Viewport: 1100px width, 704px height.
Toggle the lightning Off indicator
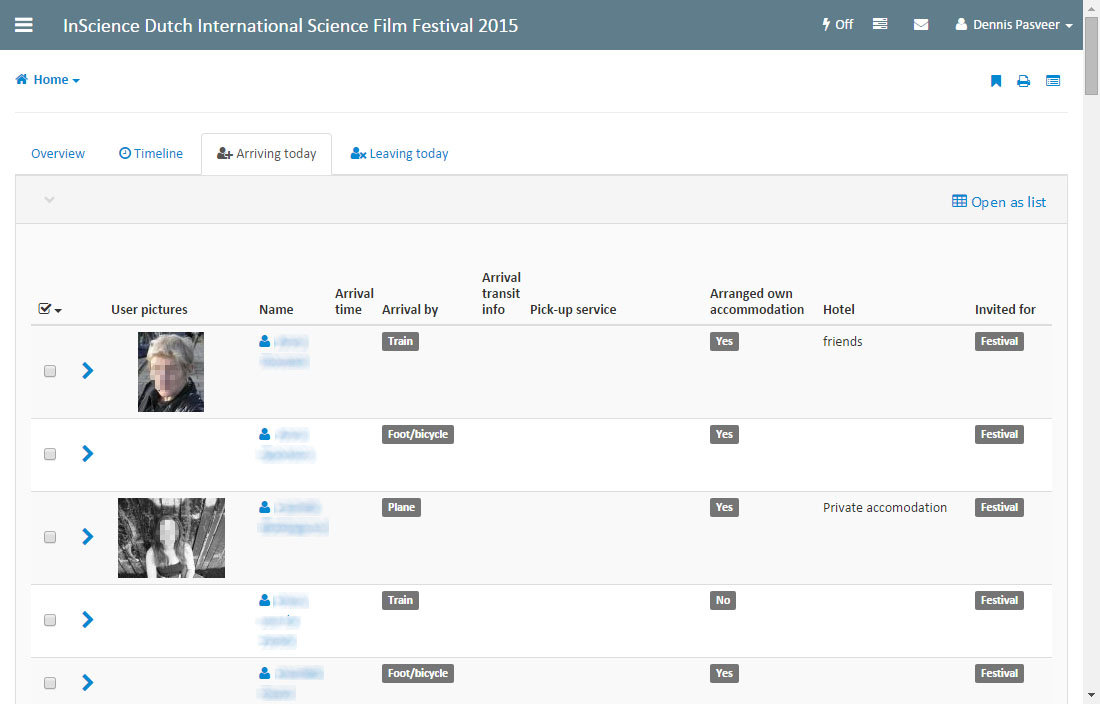click(x=837, y=25)
